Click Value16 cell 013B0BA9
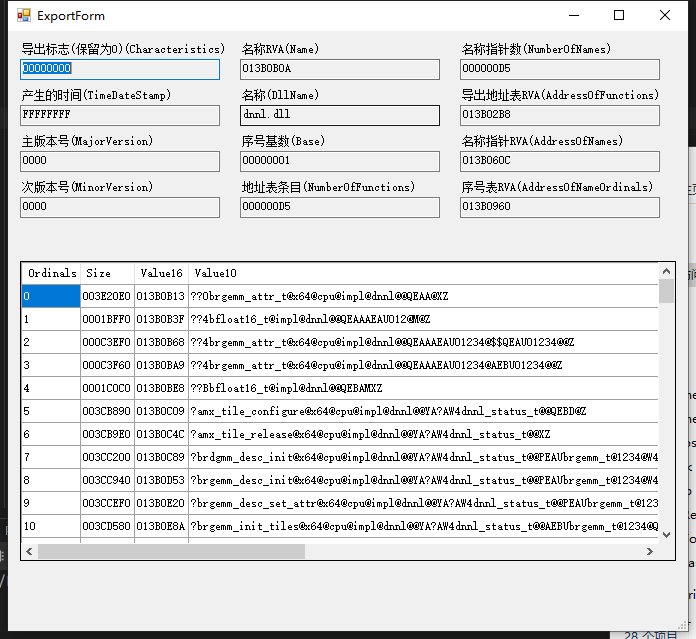The width and height of the screenshot is (696, 639). click(162, 365)
